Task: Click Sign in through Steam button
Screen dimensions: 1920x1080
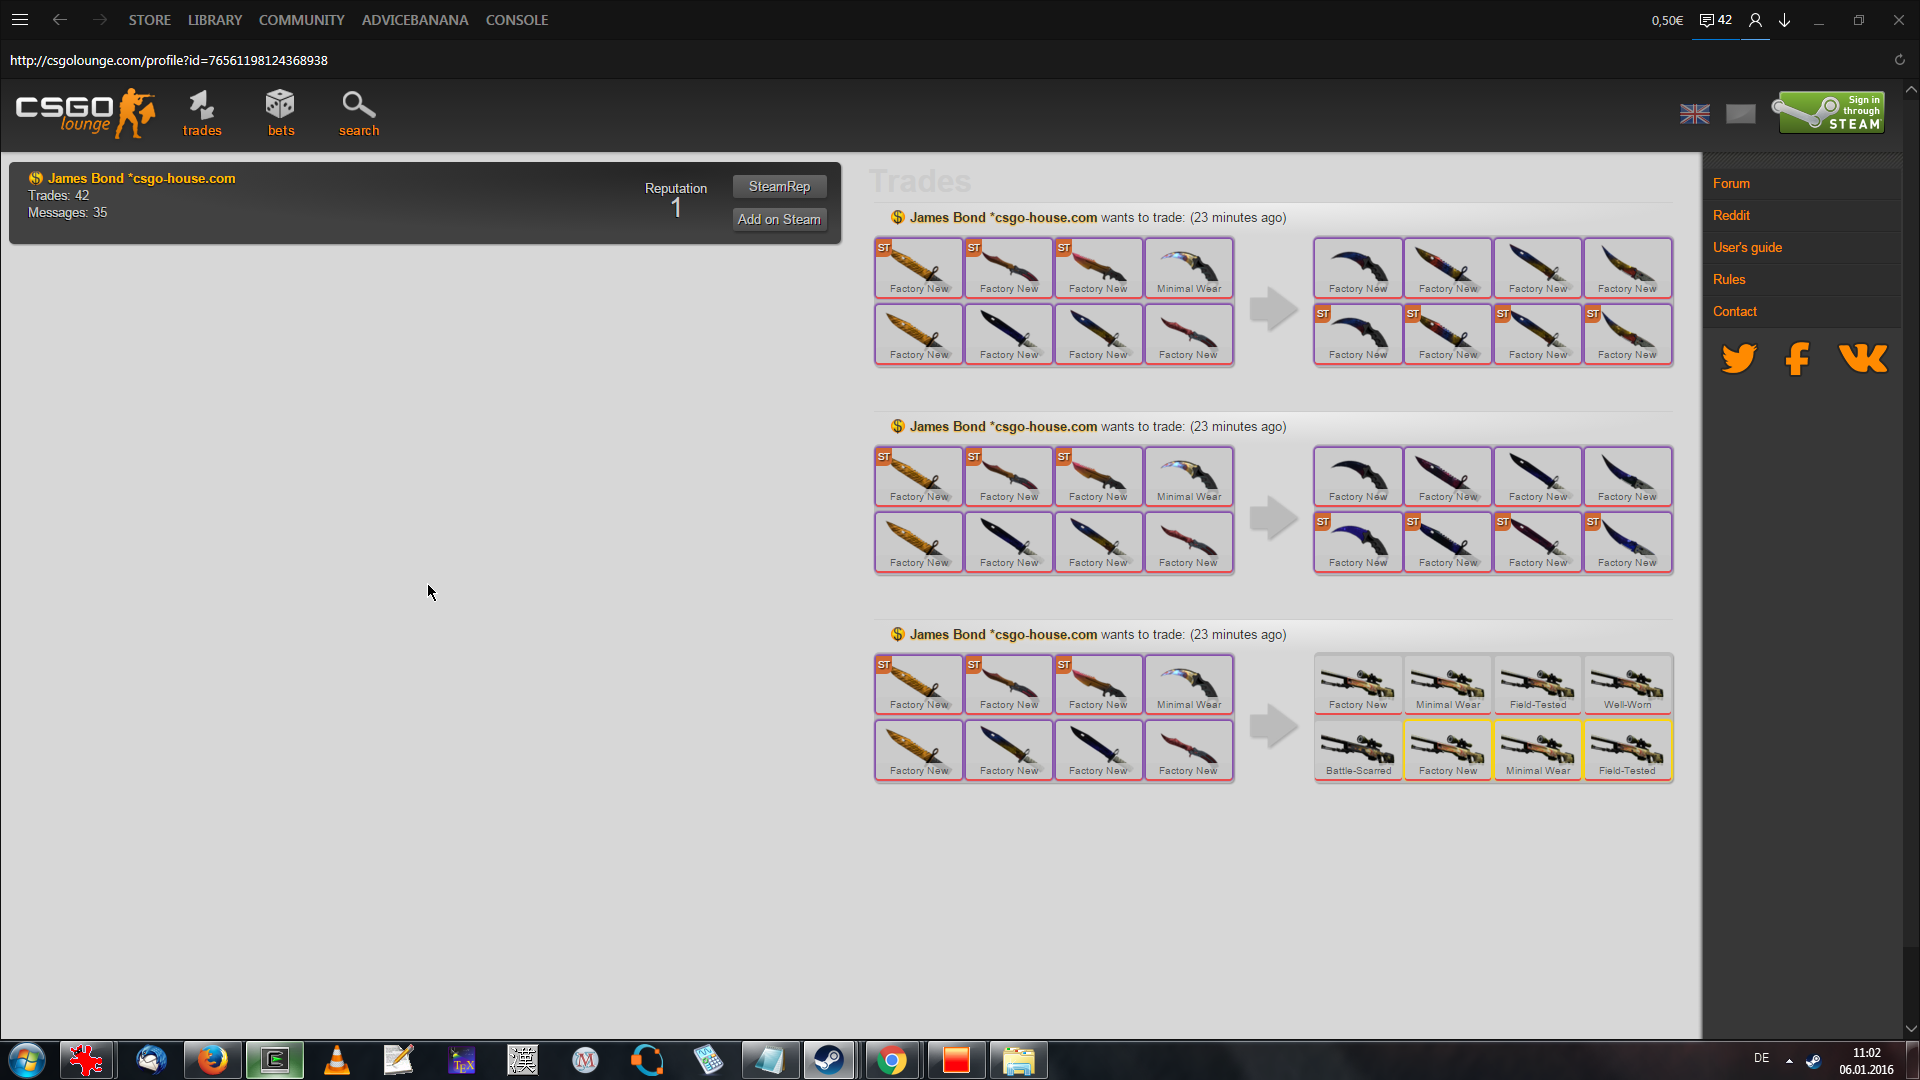Action: click(1829, 113)
